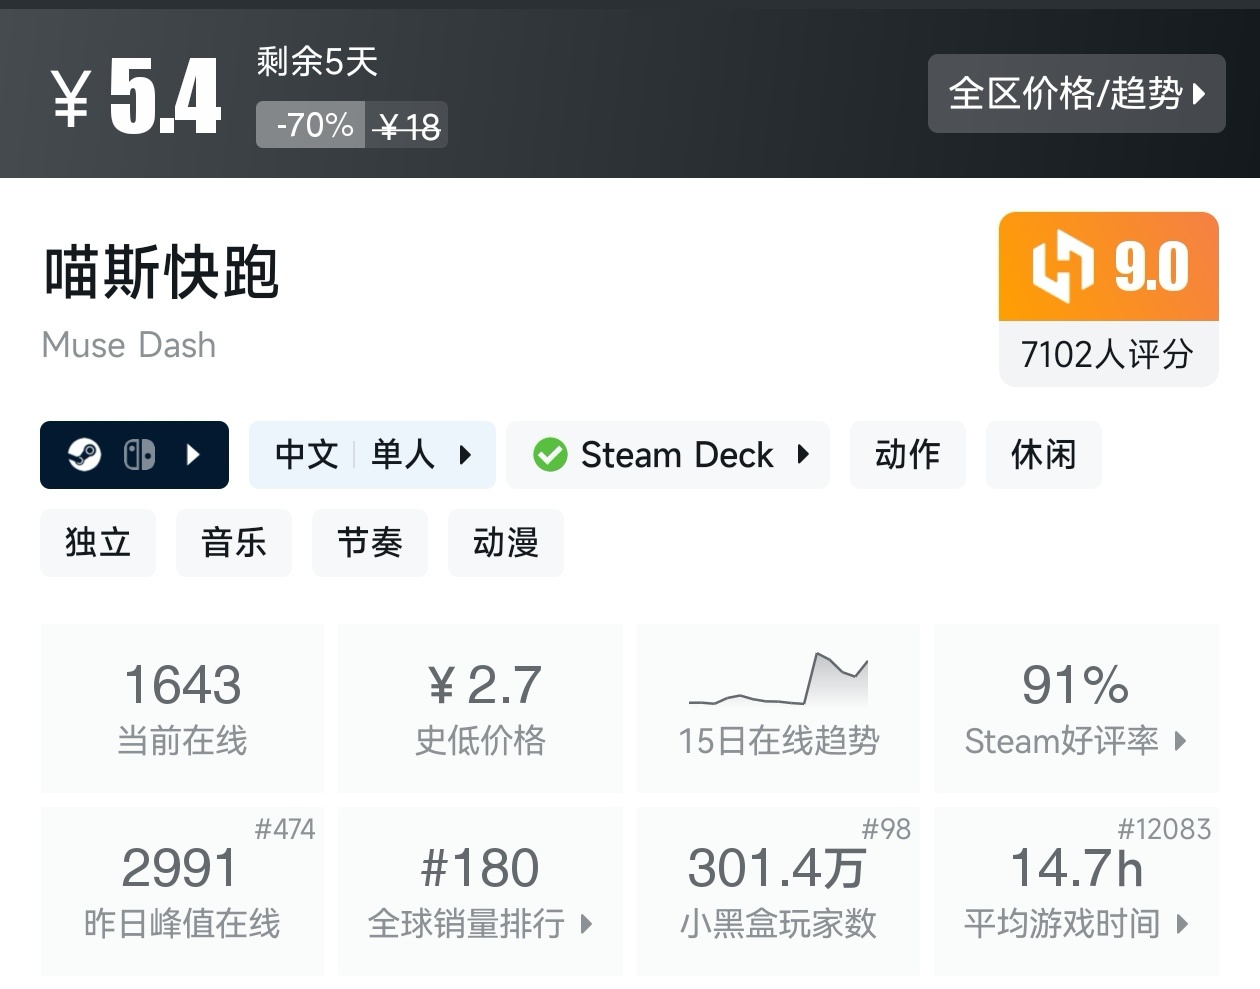The width and height of the screenshot is (1260, 989).
Task: Select the 独立 genre tag
Action: pyautogui.click(x=98, y=543)
